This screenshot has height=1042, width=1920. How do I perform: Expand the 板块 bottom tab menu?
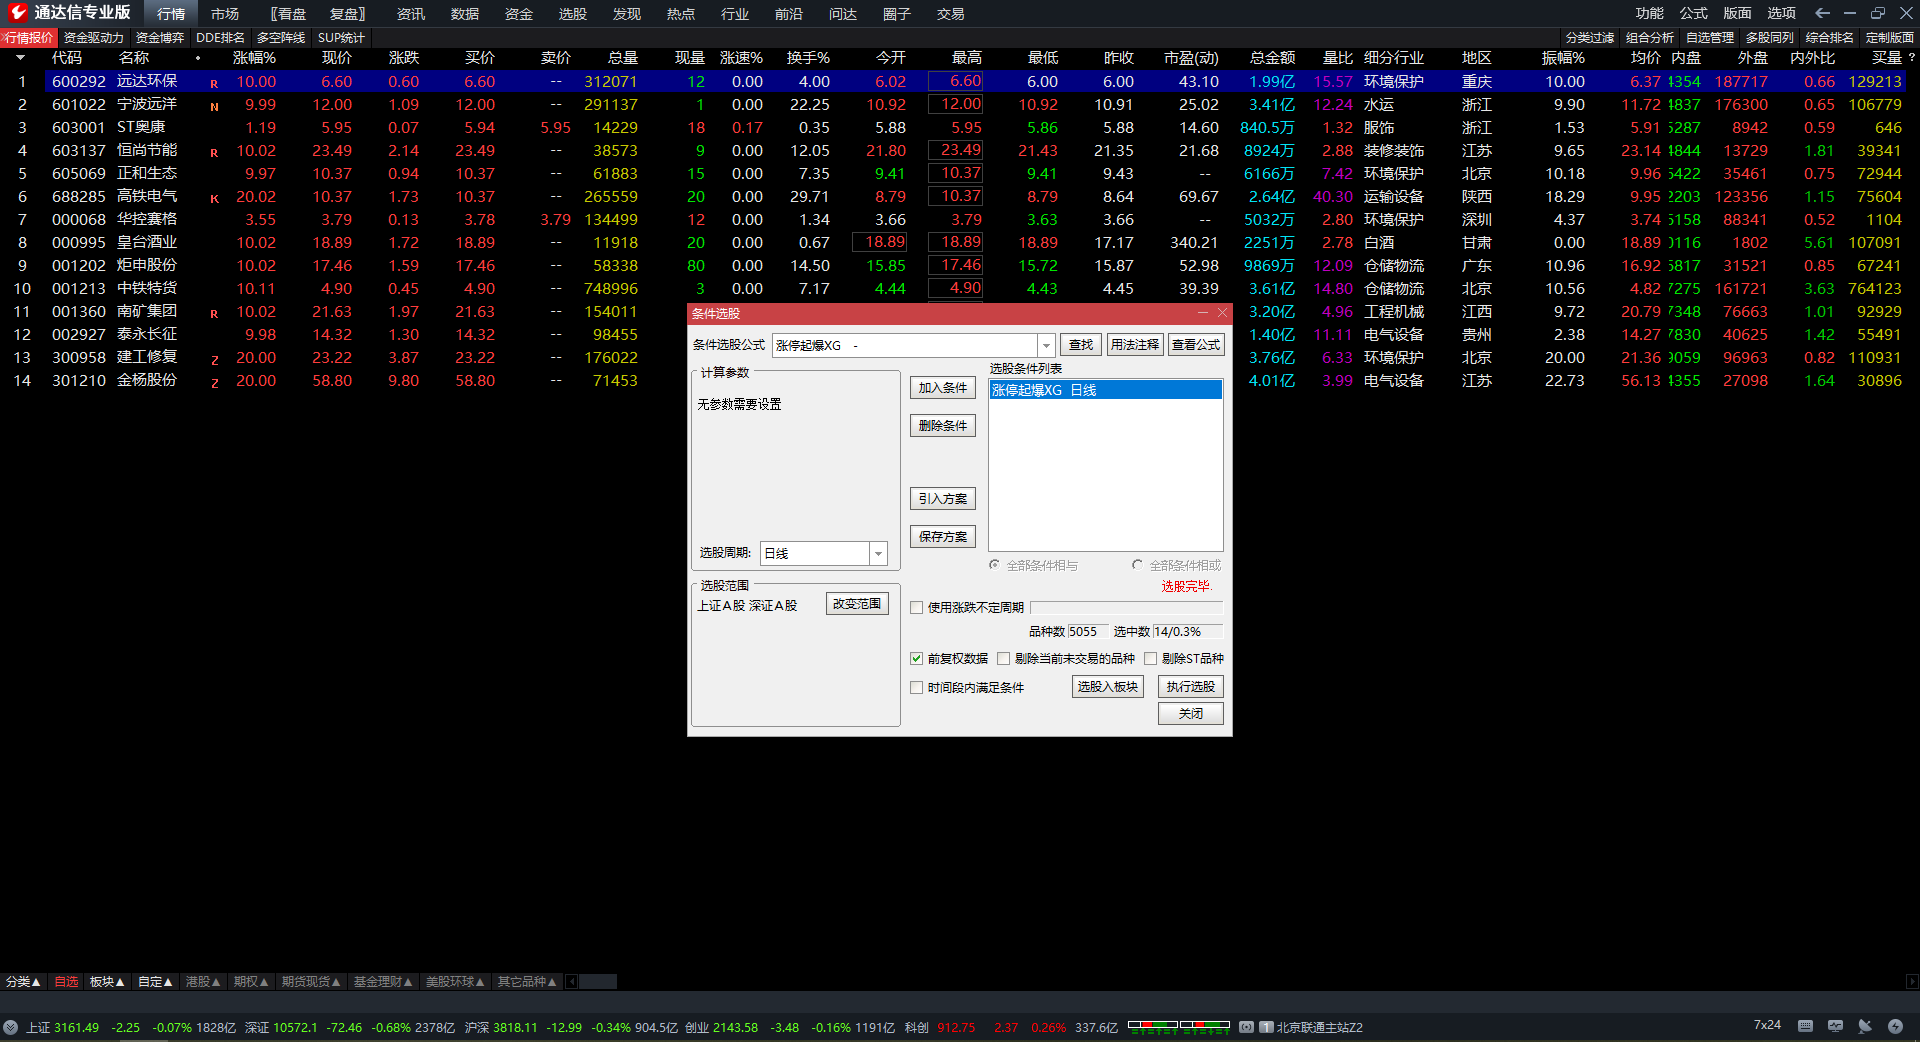pyautogui.click(x=107, y=982)
